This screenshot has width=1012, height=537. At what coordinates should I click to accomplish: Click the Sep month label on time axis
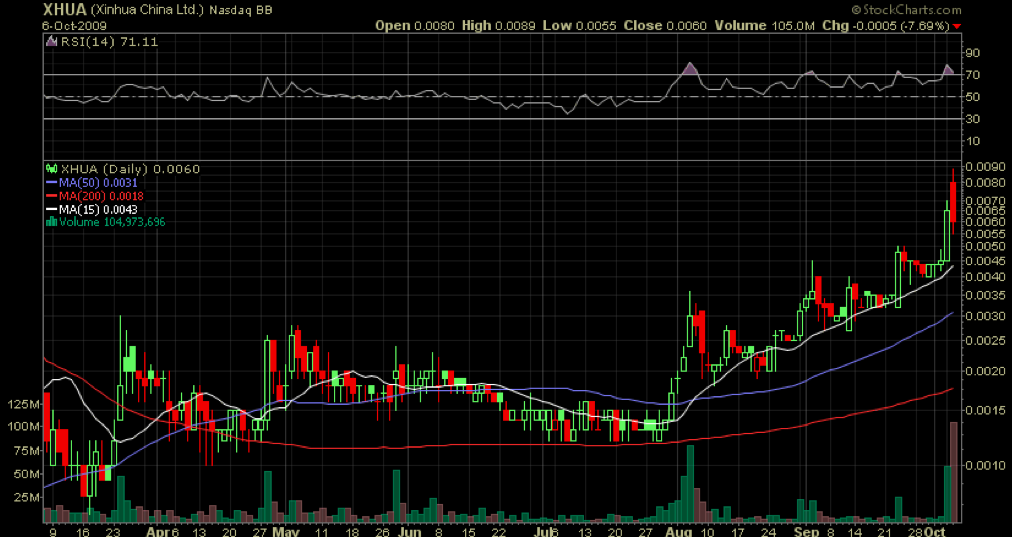click(x=805, y=532)
